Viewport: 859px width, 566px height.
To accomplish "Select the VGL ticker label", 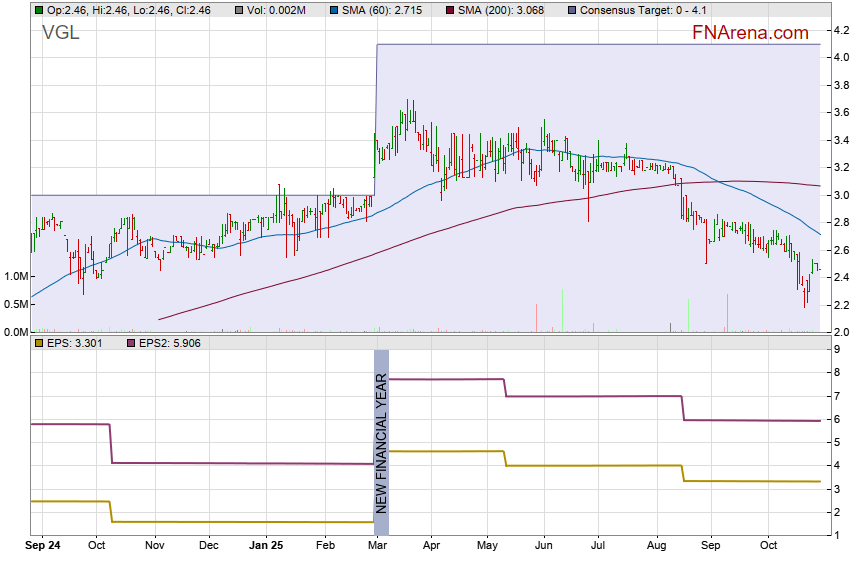I will pos(61,33).
